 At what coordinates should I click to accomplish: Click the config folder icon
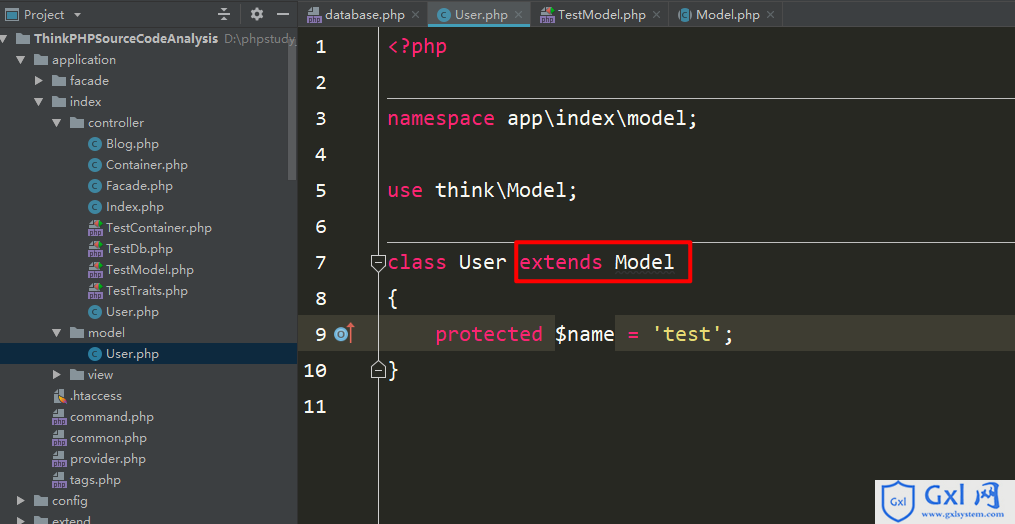click(41, 501)
